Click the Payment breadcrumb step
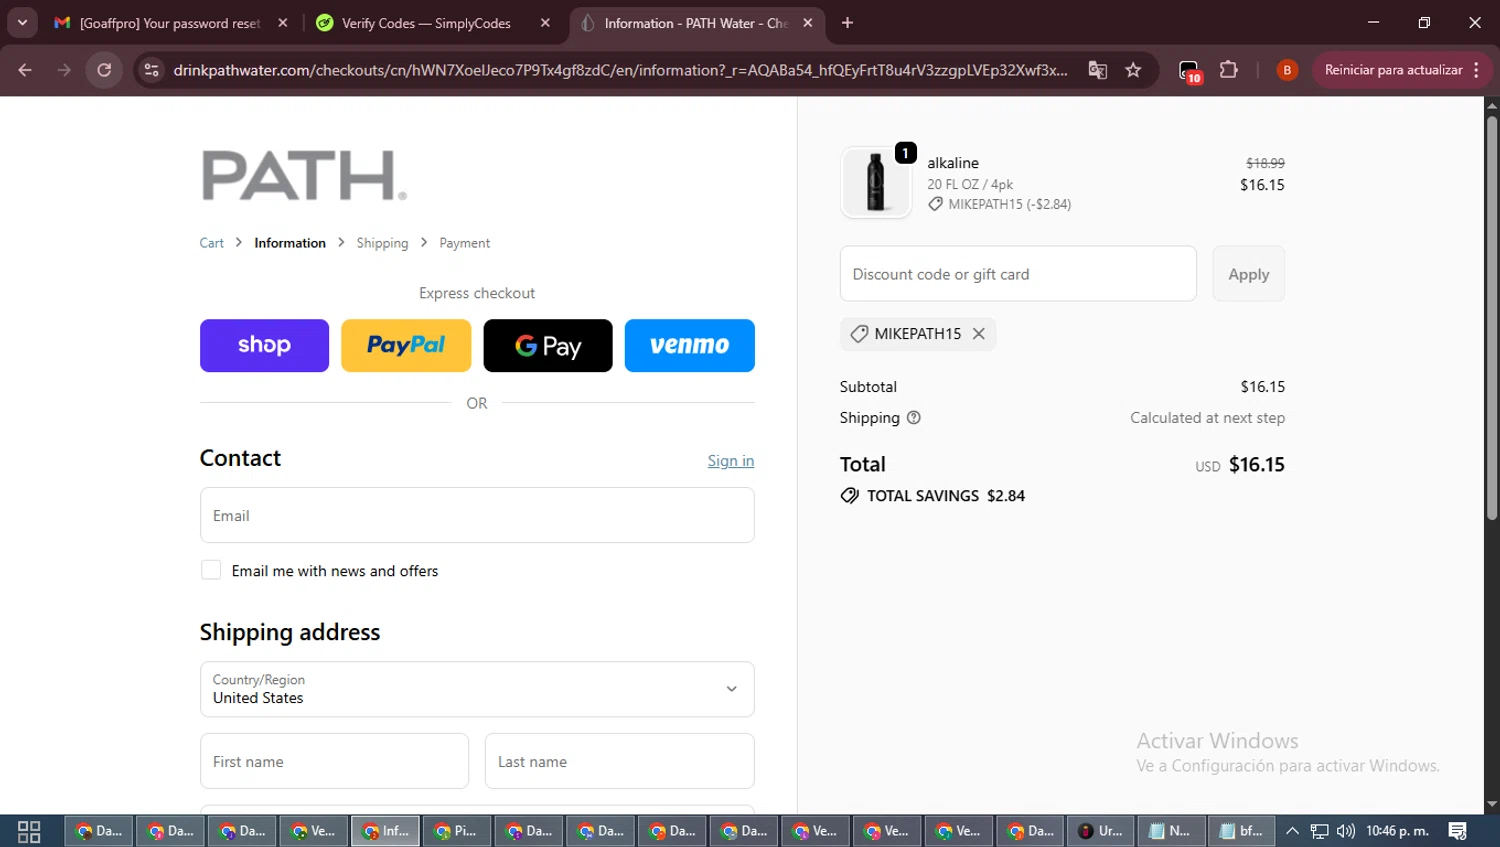This screenshot has height=847, width=1500. [465, 243]
